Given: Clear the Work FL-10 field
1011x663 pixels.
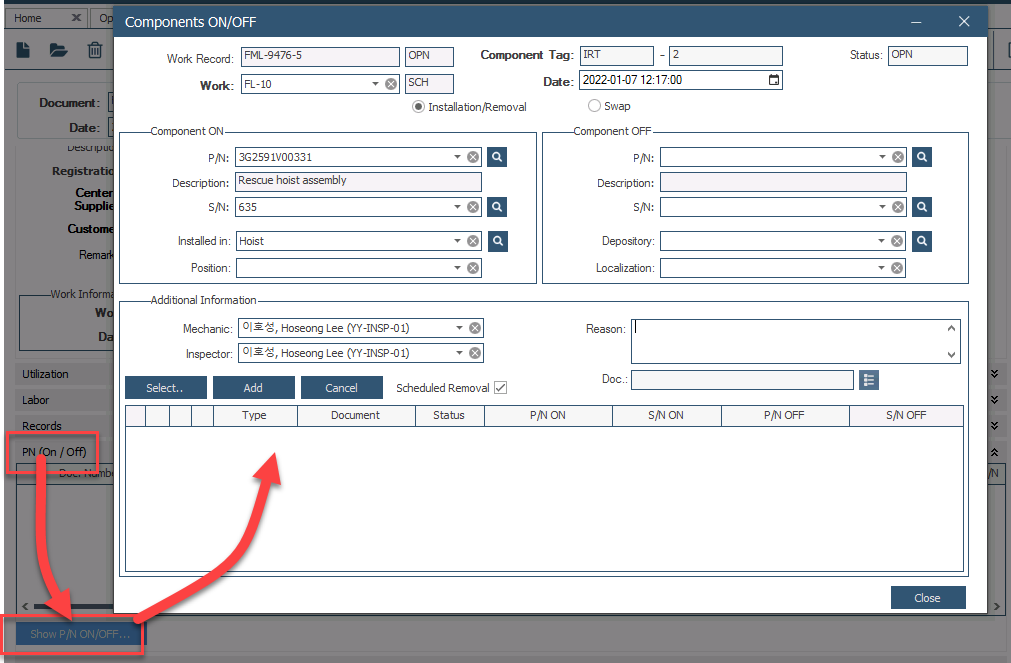Looking at the screenshot, I should click(391, 84).
